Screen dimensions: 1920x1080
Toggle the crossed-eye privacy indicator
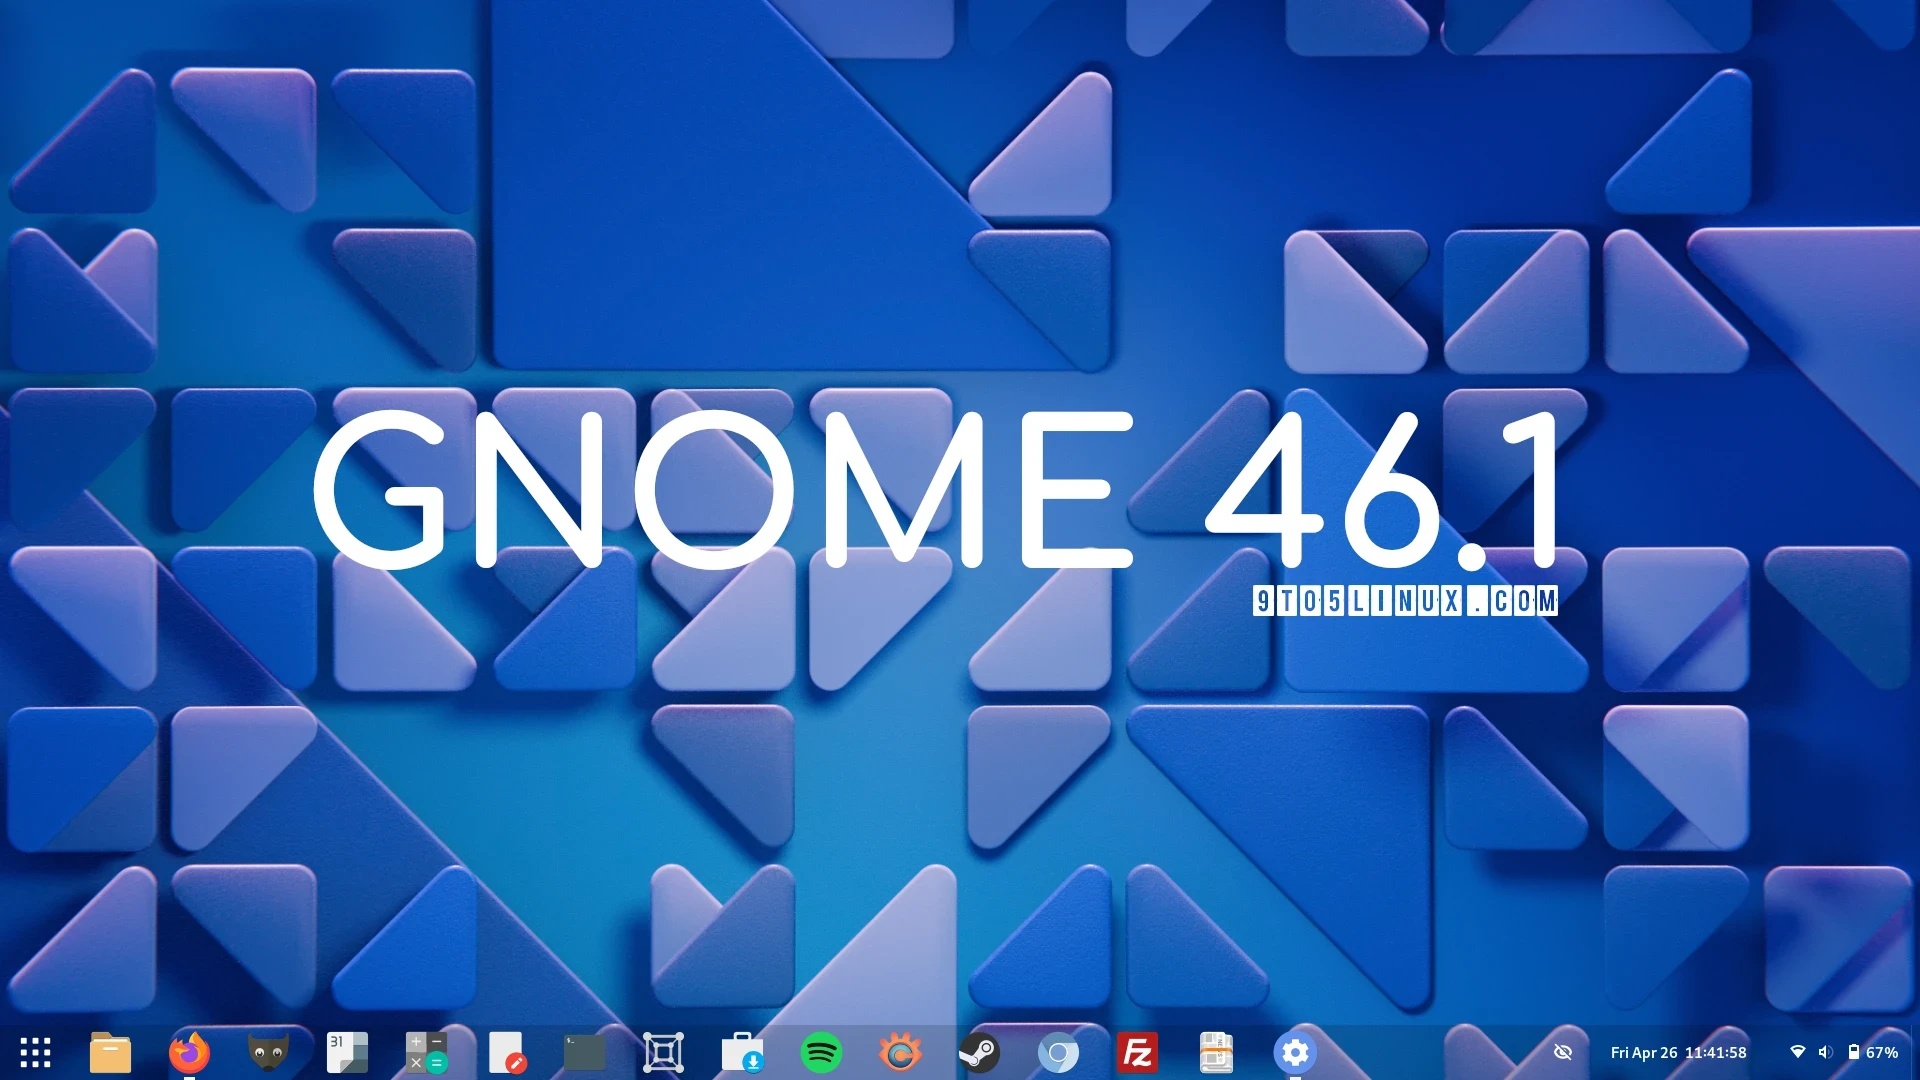tap(1563, 1052)
